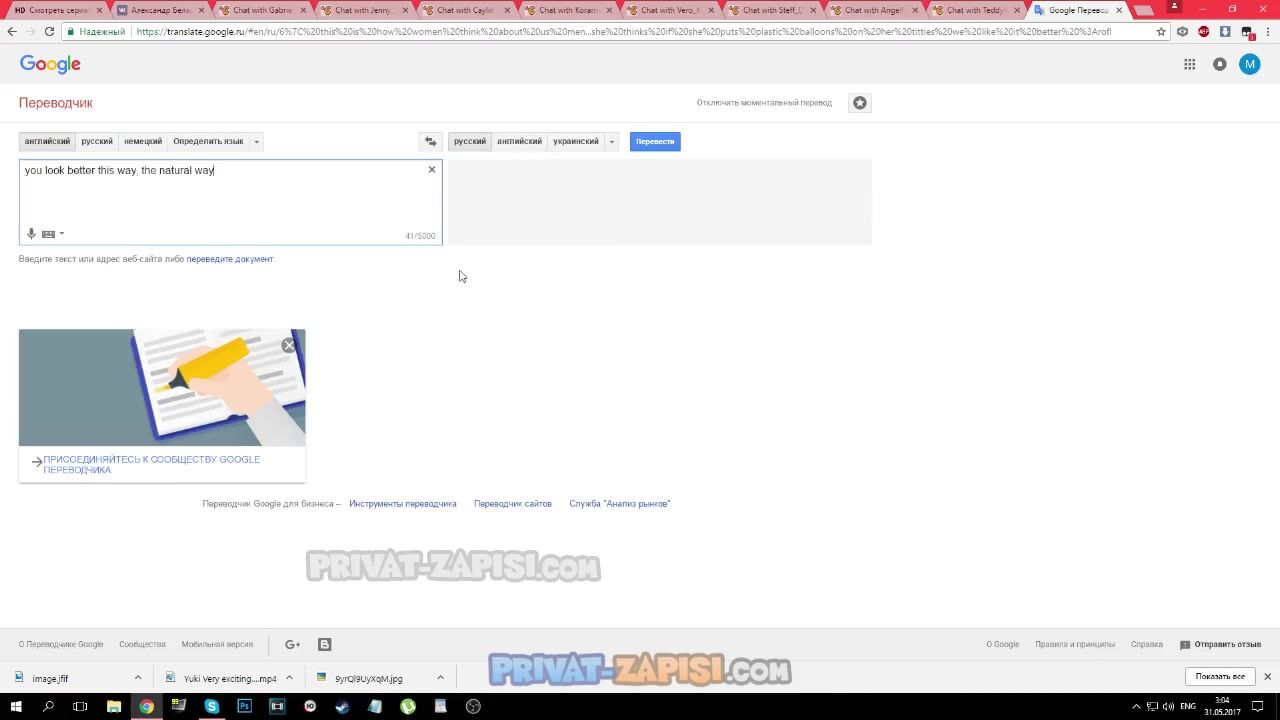Click the swap languages icon
This screenshot has height=720, width=1280.
tap(430, 142)
